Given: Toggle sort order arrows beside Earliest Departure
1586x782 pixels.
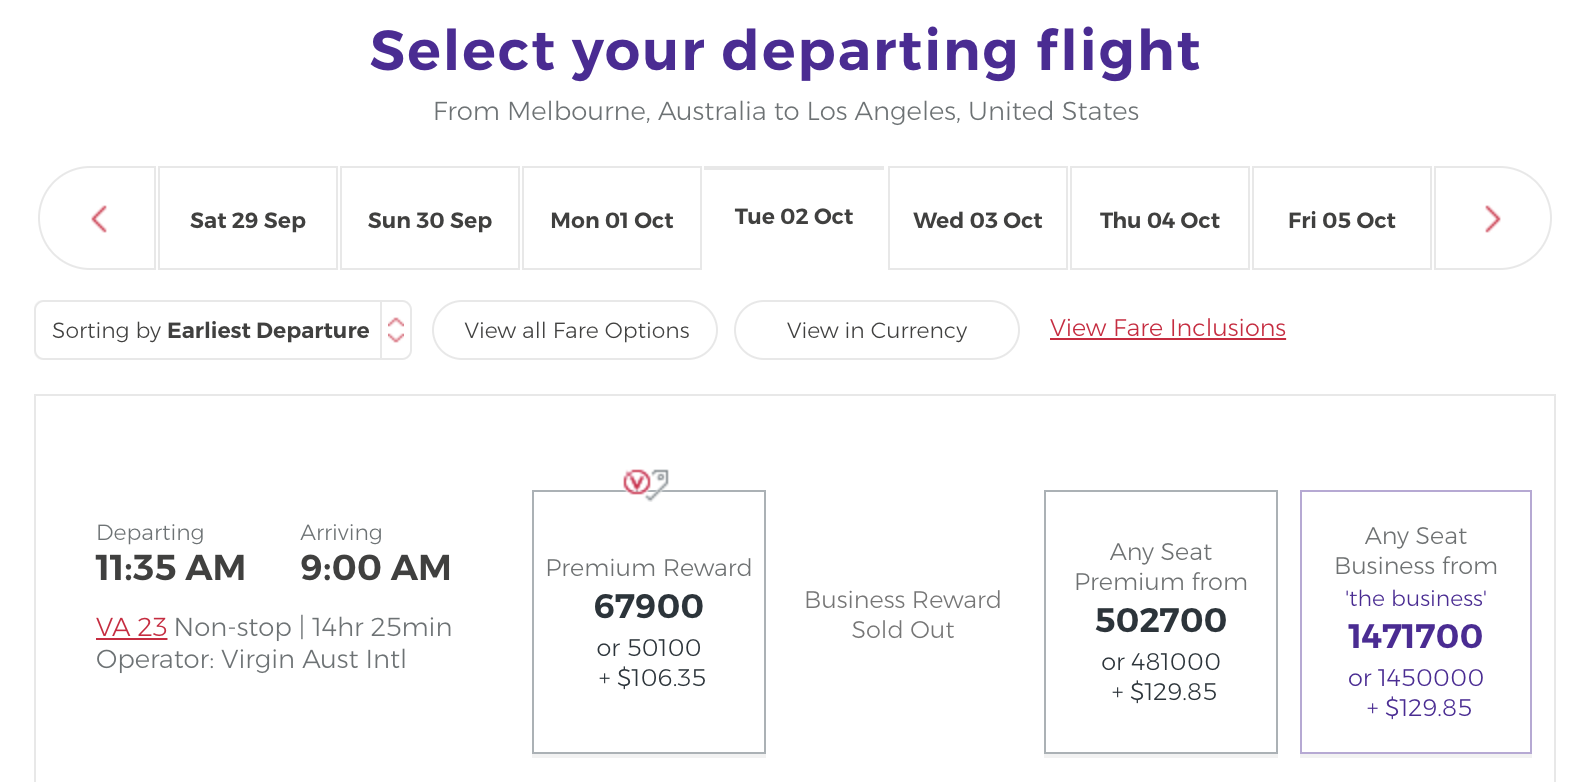Looking at the screenshot, I should [396, 330].
